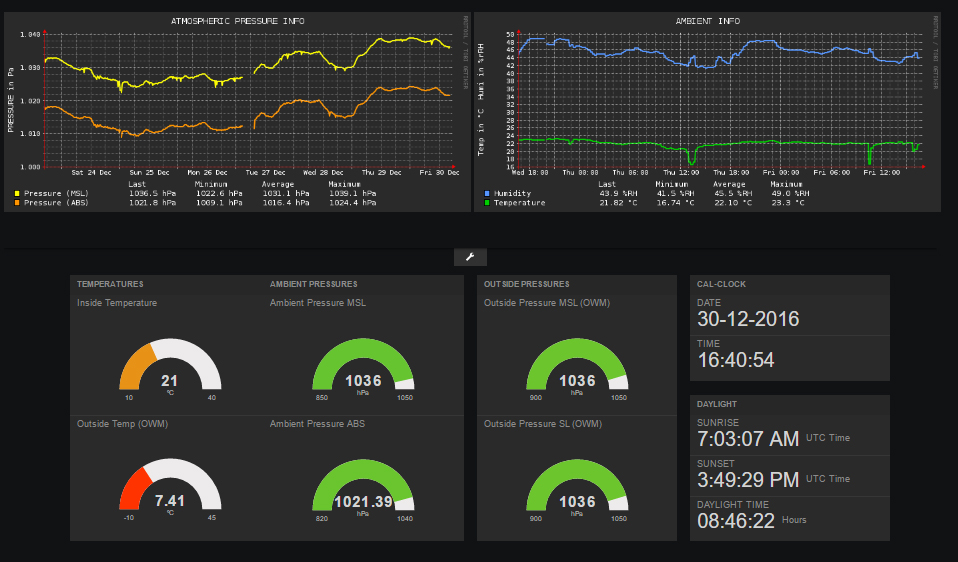Click the daylight time value 08:46:22
The height and width of the screenshot is (562, 958).
[736, 521]
